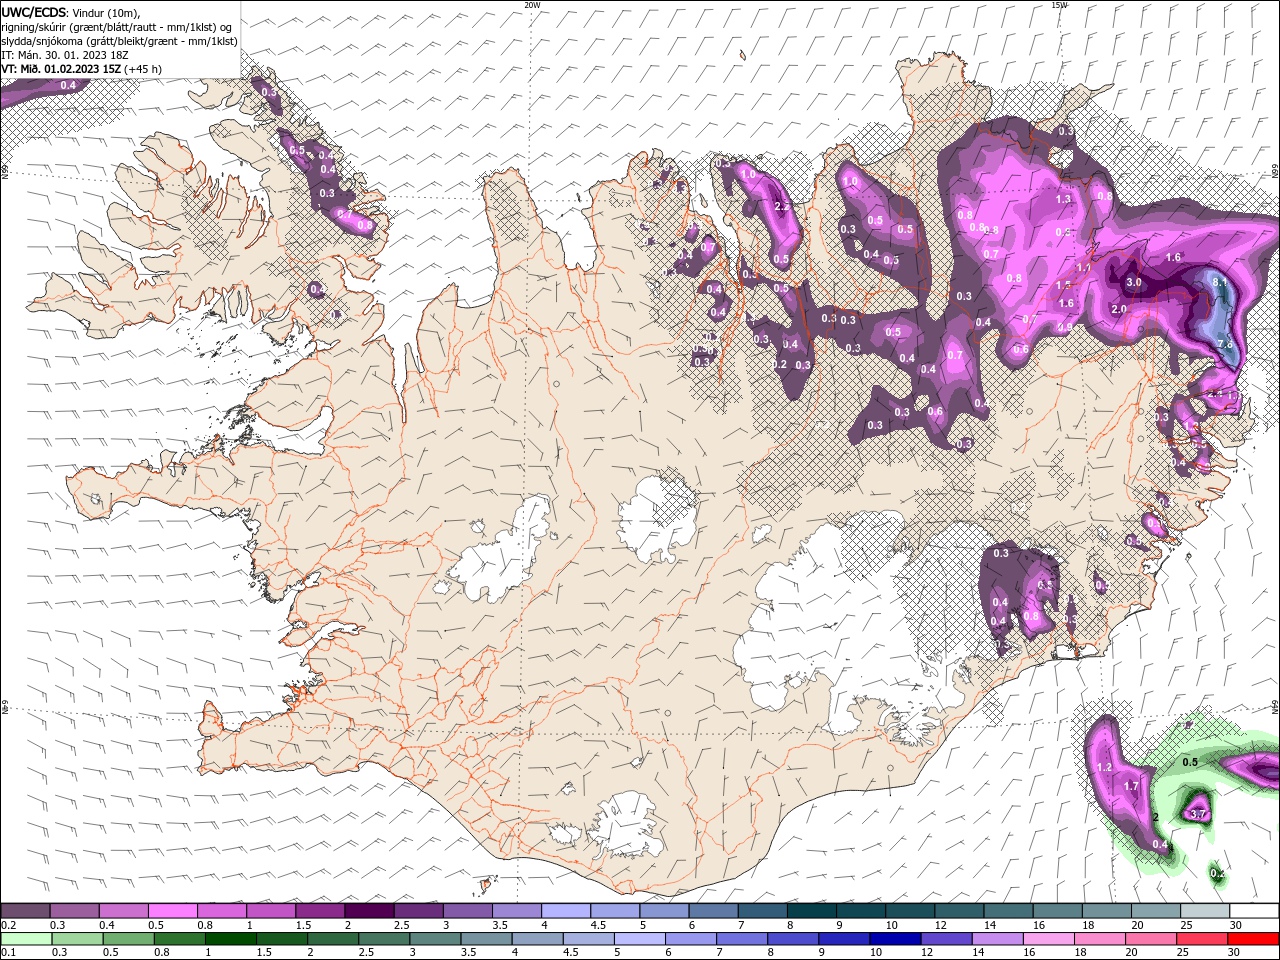Click the 20W longitude label
Image resolution: width=1280 pixels, height=960 pixels.
click(x=532, y=5)
